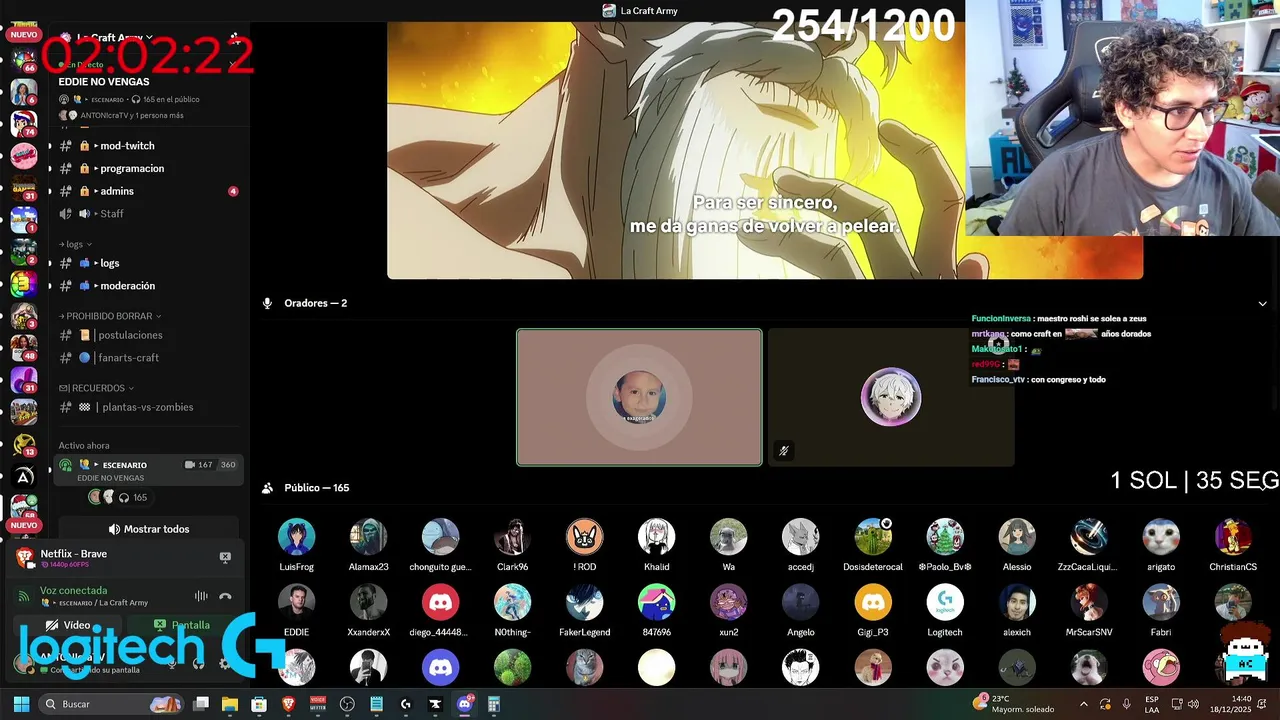1280x720 pixels.
Task: Open the ESCENARIO stage entry in Activo ahora
Action: point(147,471)
